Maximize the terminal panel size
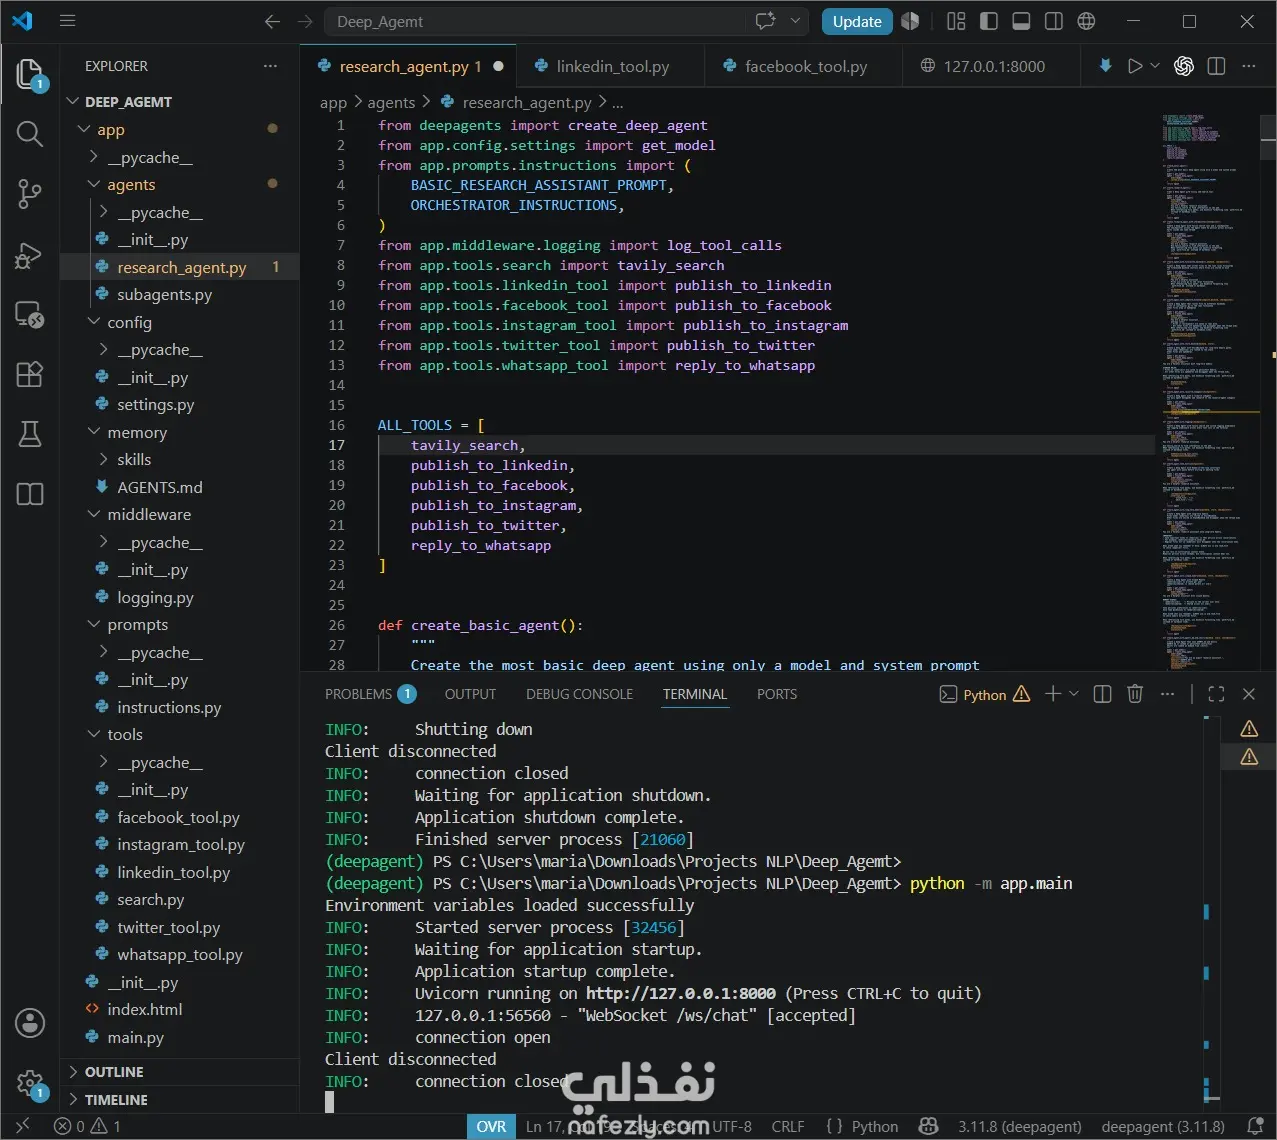 coord(1216,693)
